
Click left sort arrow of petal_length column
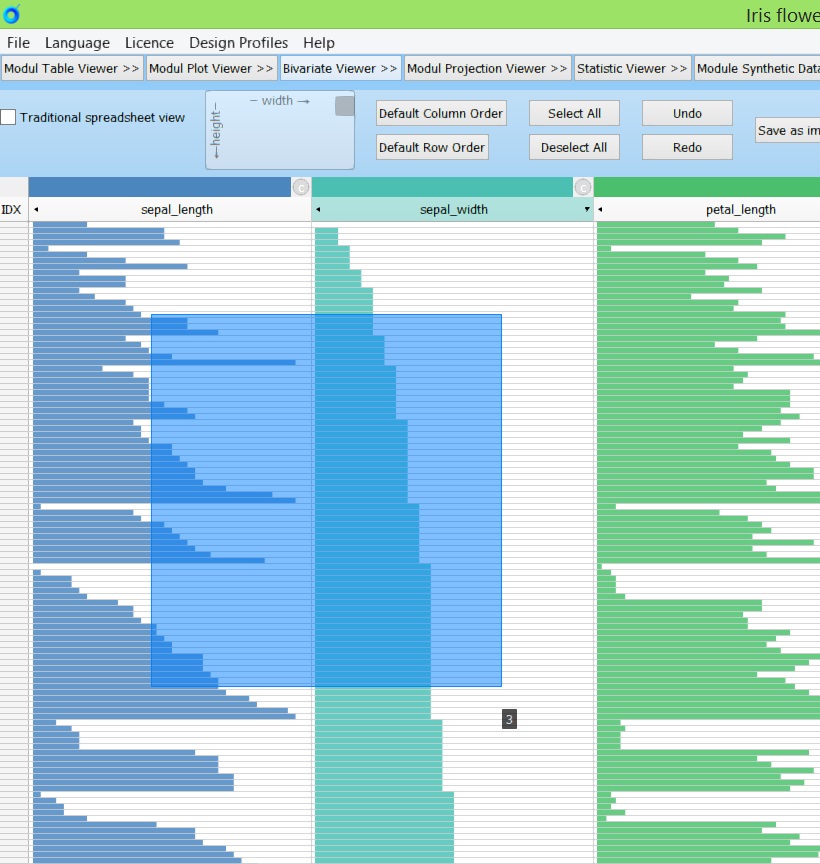601,210
